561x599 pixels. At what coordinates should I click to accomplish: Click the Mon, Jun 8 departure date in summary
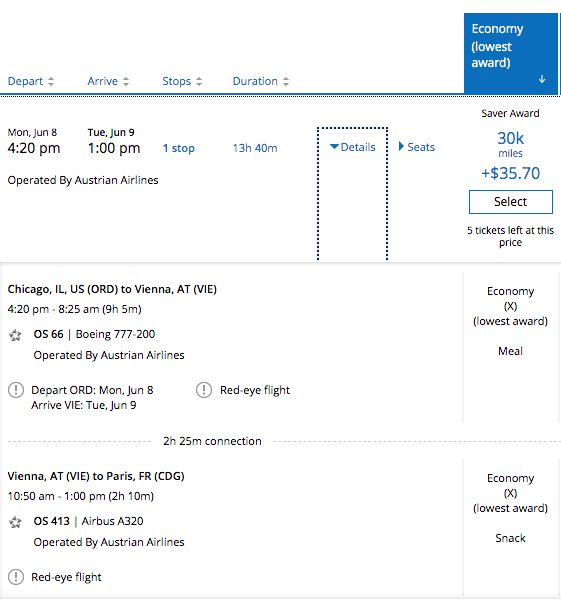32,133
